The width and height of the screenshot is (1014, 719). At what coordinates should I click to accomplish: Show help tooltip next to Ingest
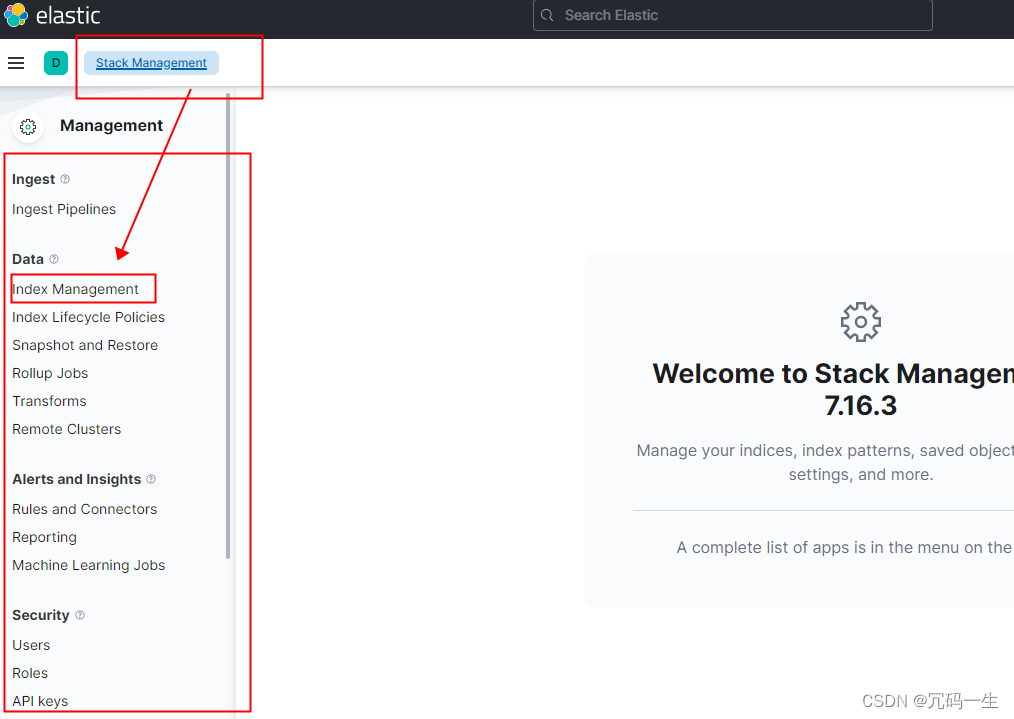click(65, 179)
